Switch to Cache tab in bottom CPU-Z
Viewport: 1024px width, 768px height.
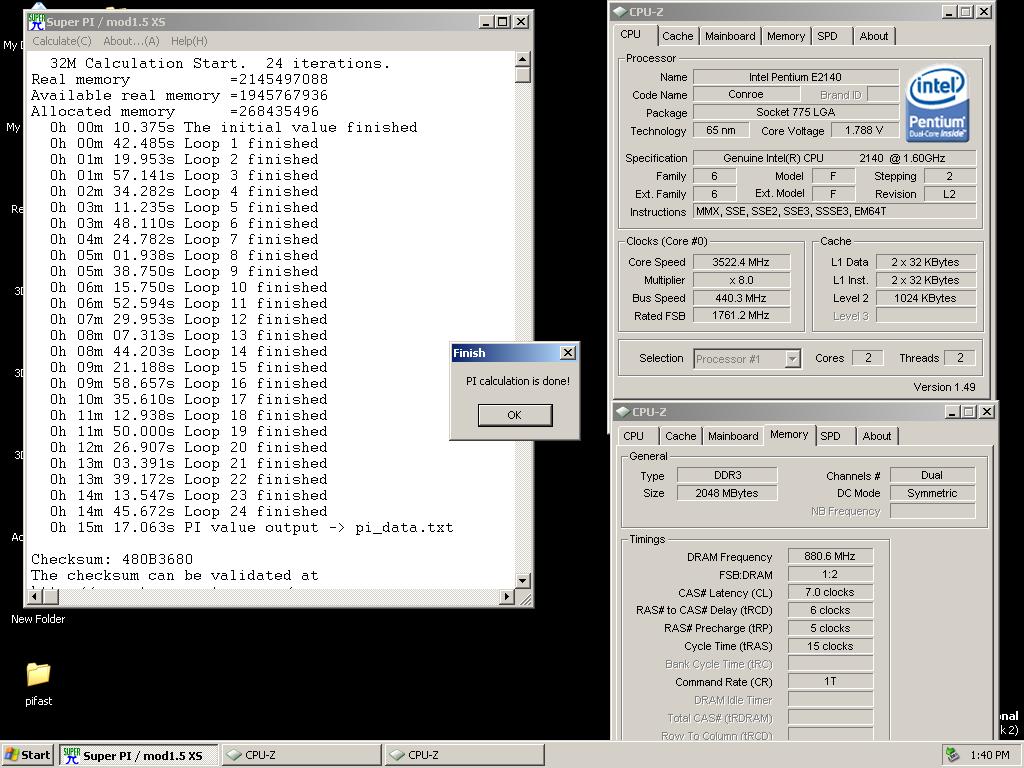coord(680,436)
